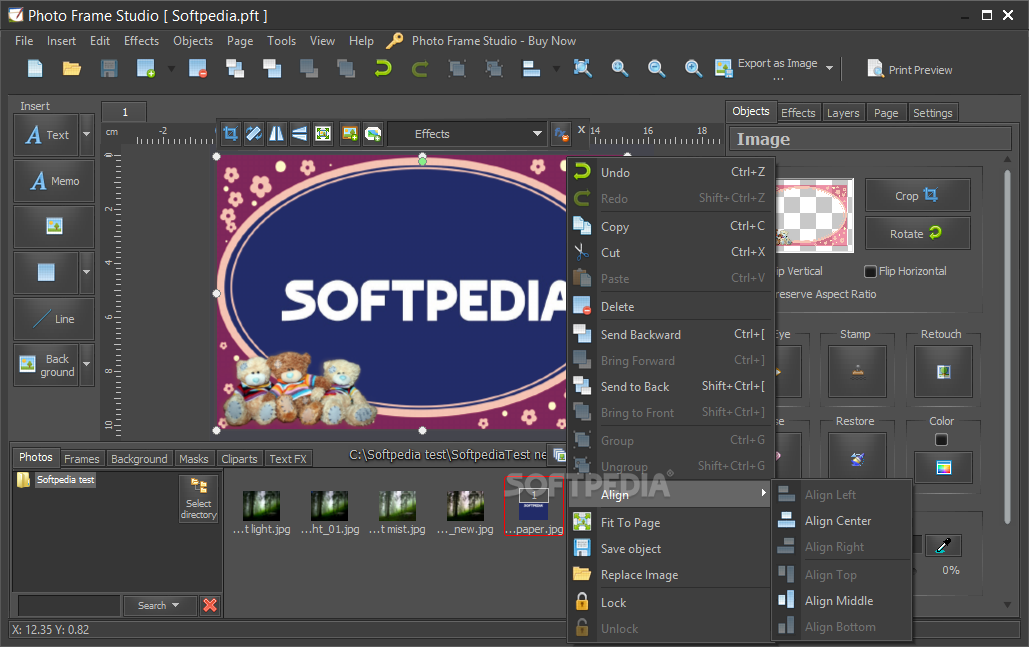Click the Insert Shape rectangle icon
This screenshot has height=647, width=1029.
(x=46, y=272)
